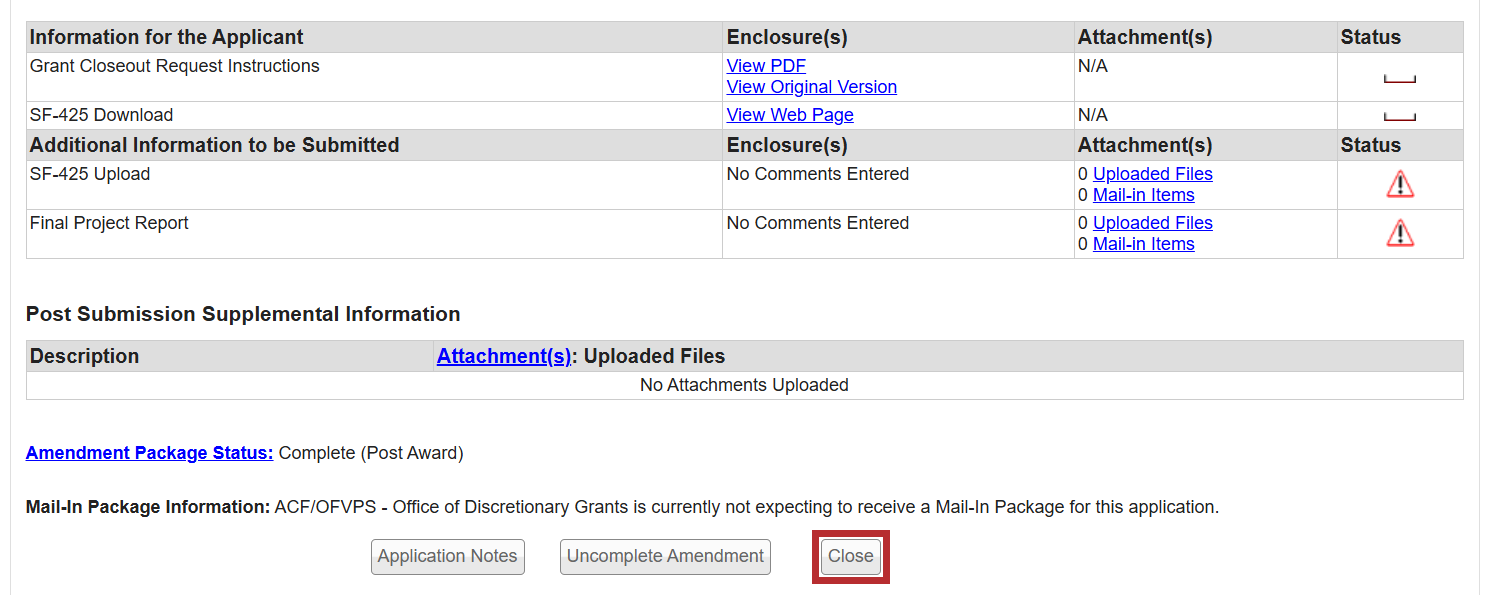Click the Final Project Report warning icon
This screenshot has height=595, width=1487.
pyautogui.click(x=1400, y=234)
